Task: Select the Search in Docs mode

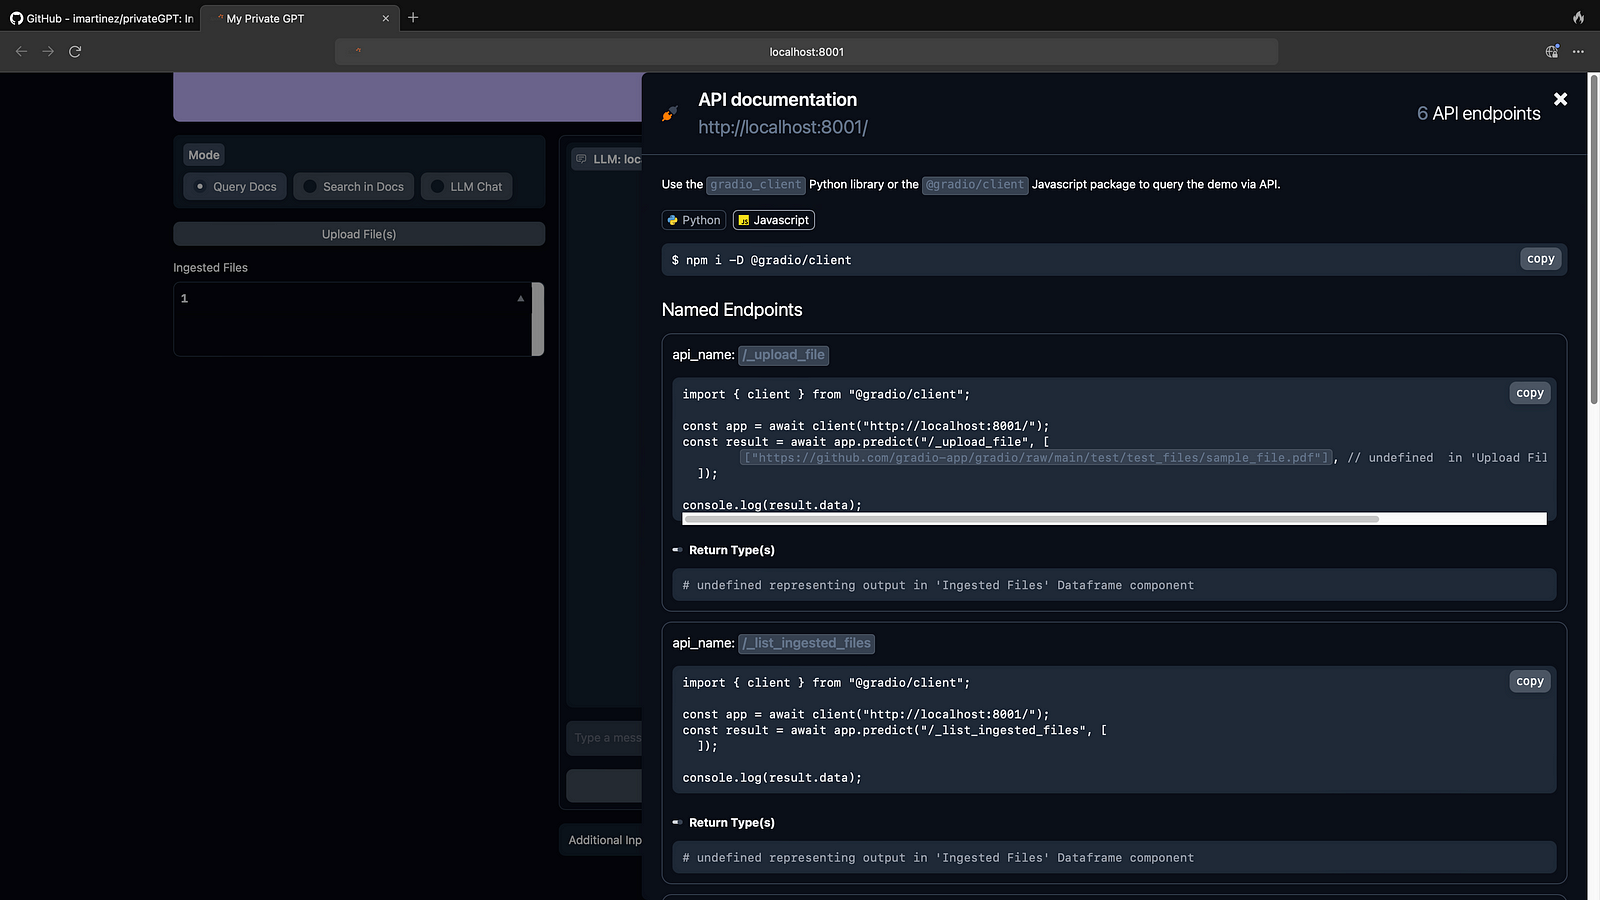Action: pyautogui.click(x=353, y=187)
